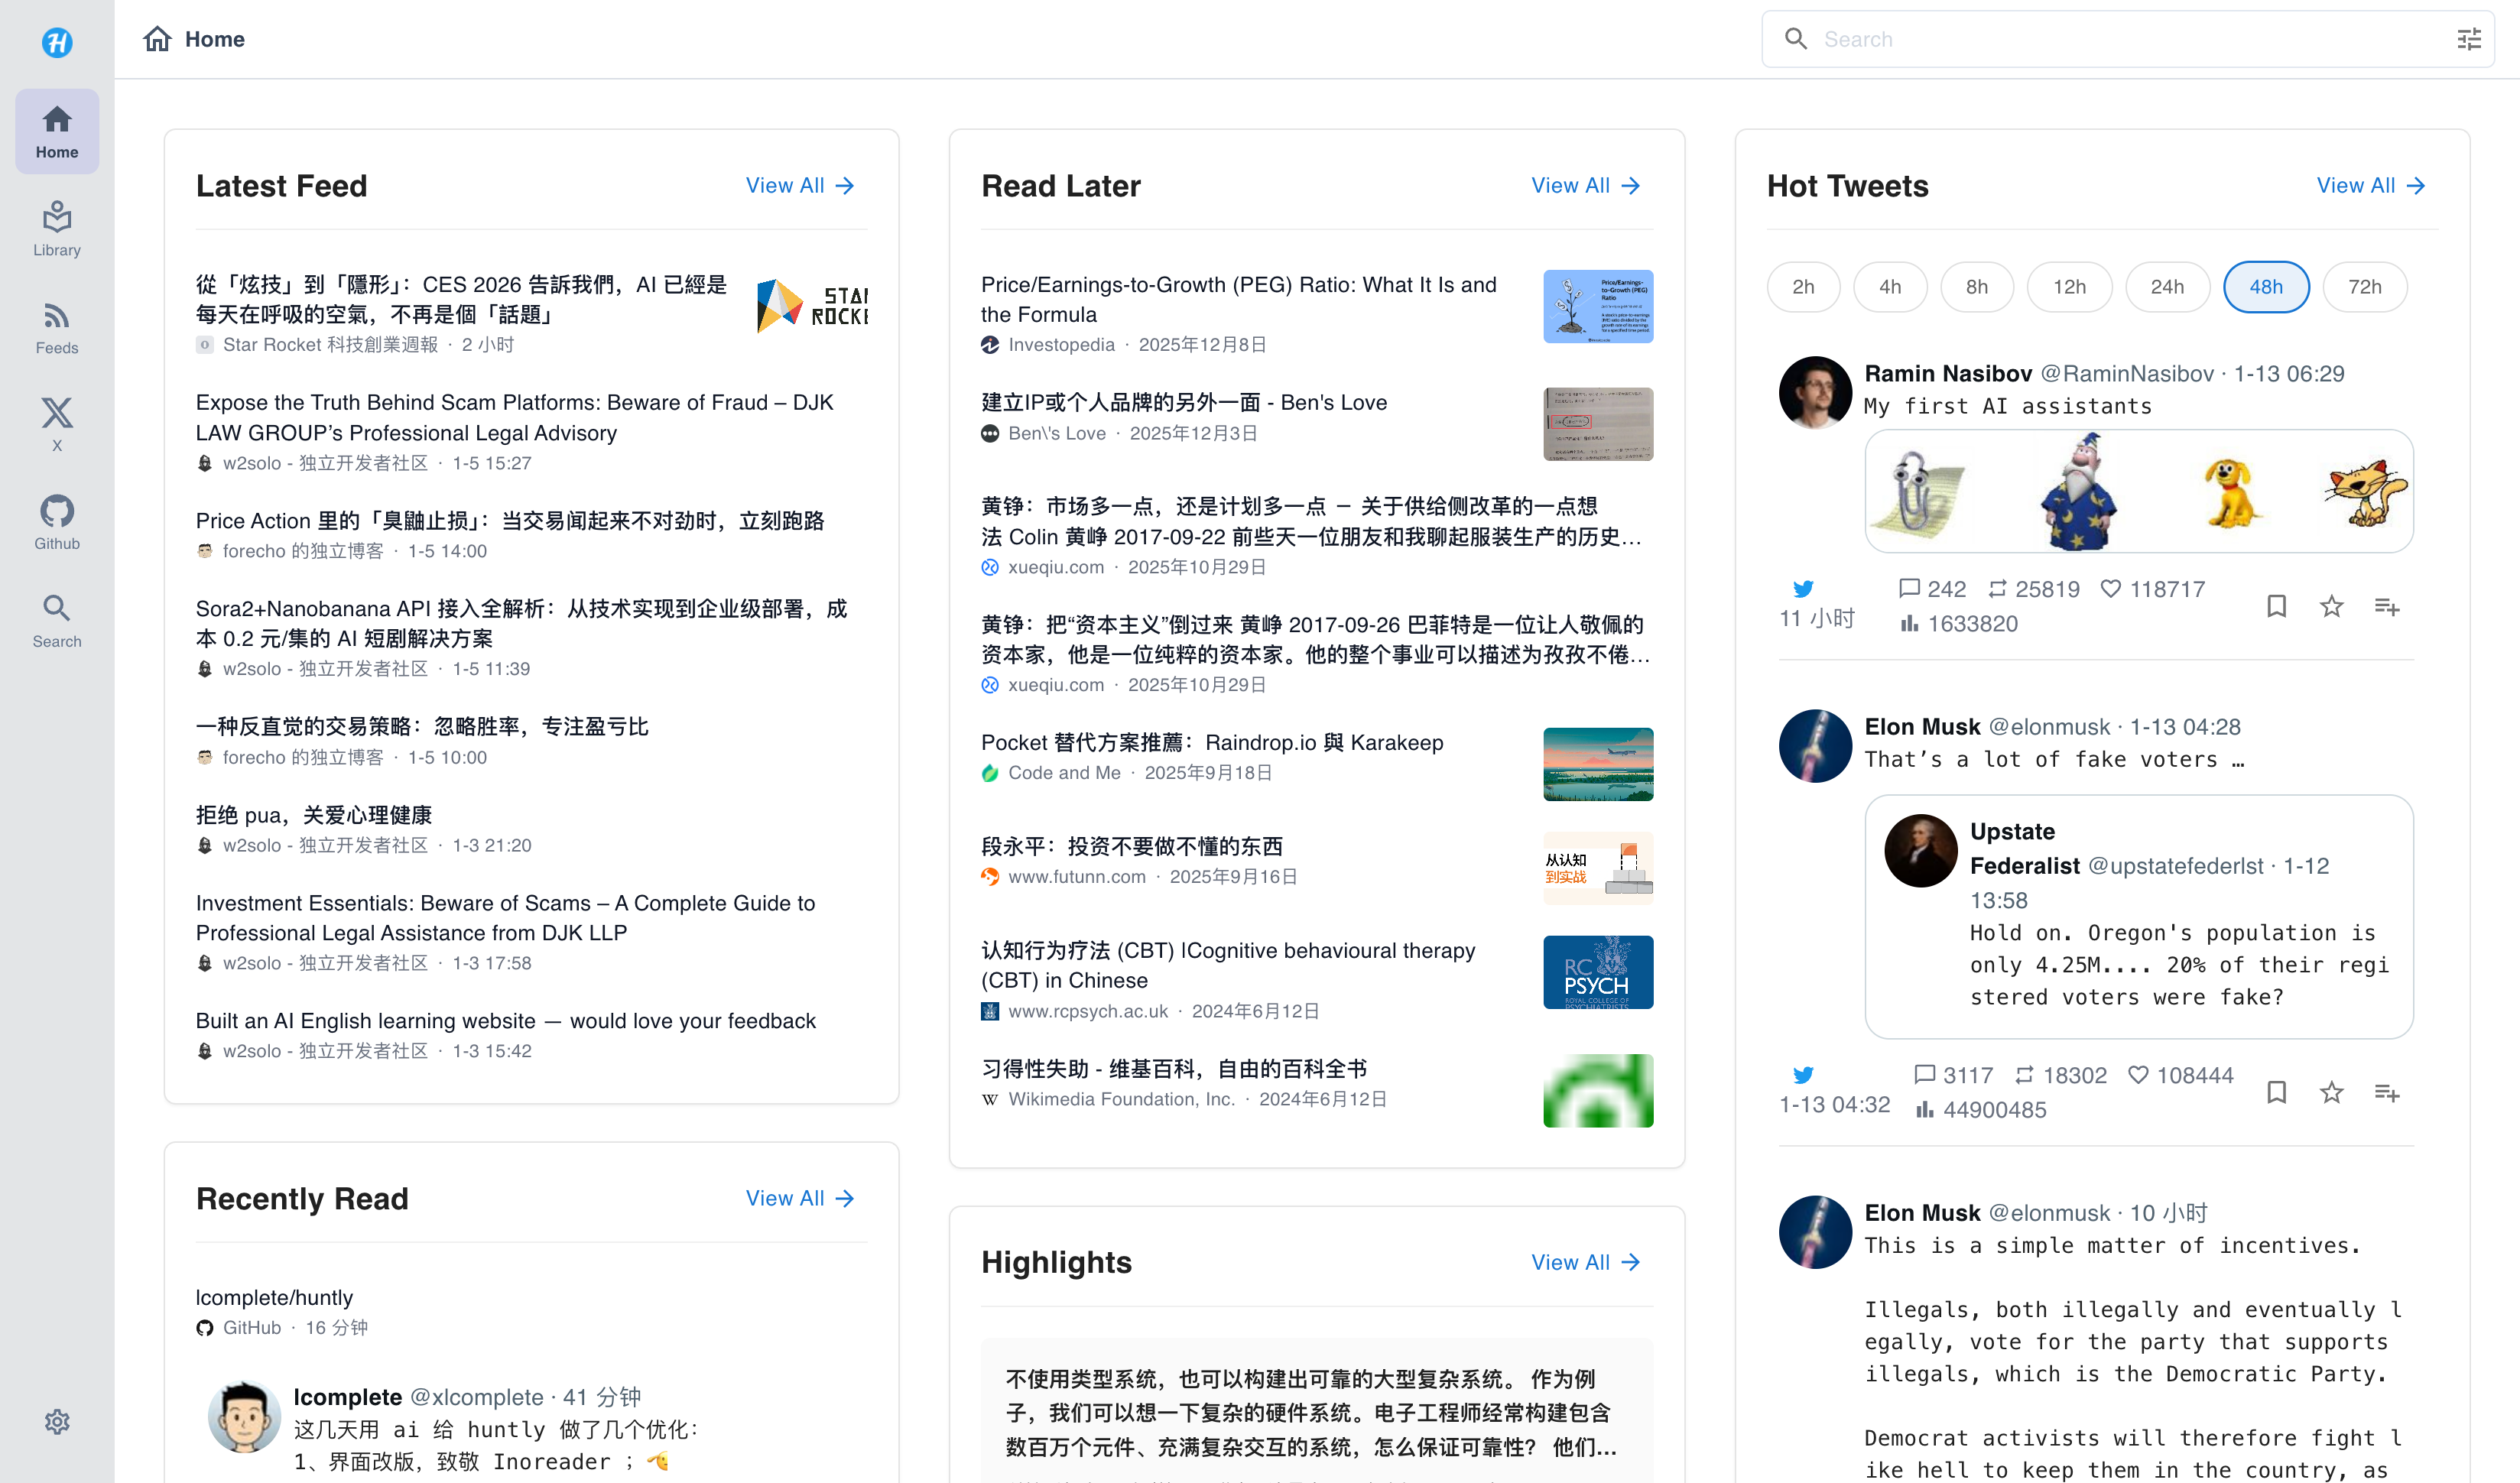This screenshot has height=1483, width=2520.
Task: Star Ramin Nasibov's tweet
Action: pyautogui.click(x=2331, y=606)
